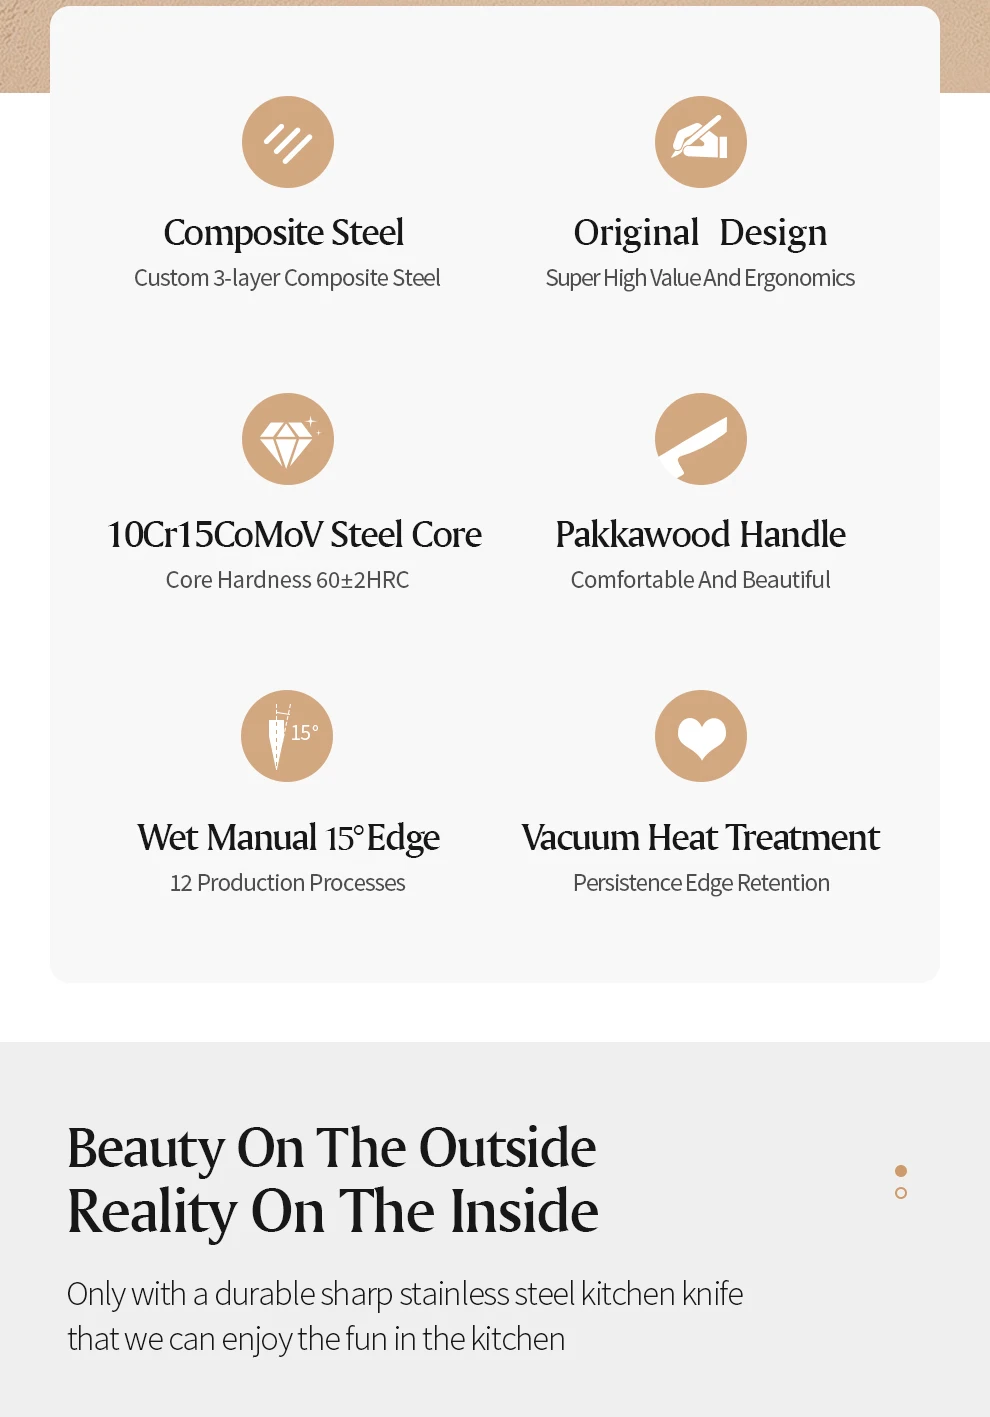The height and width of the screenshot is (1417, 990).
Task: Click the heart Vacuum Heat Treatment icon
Action: click(700, 736)
